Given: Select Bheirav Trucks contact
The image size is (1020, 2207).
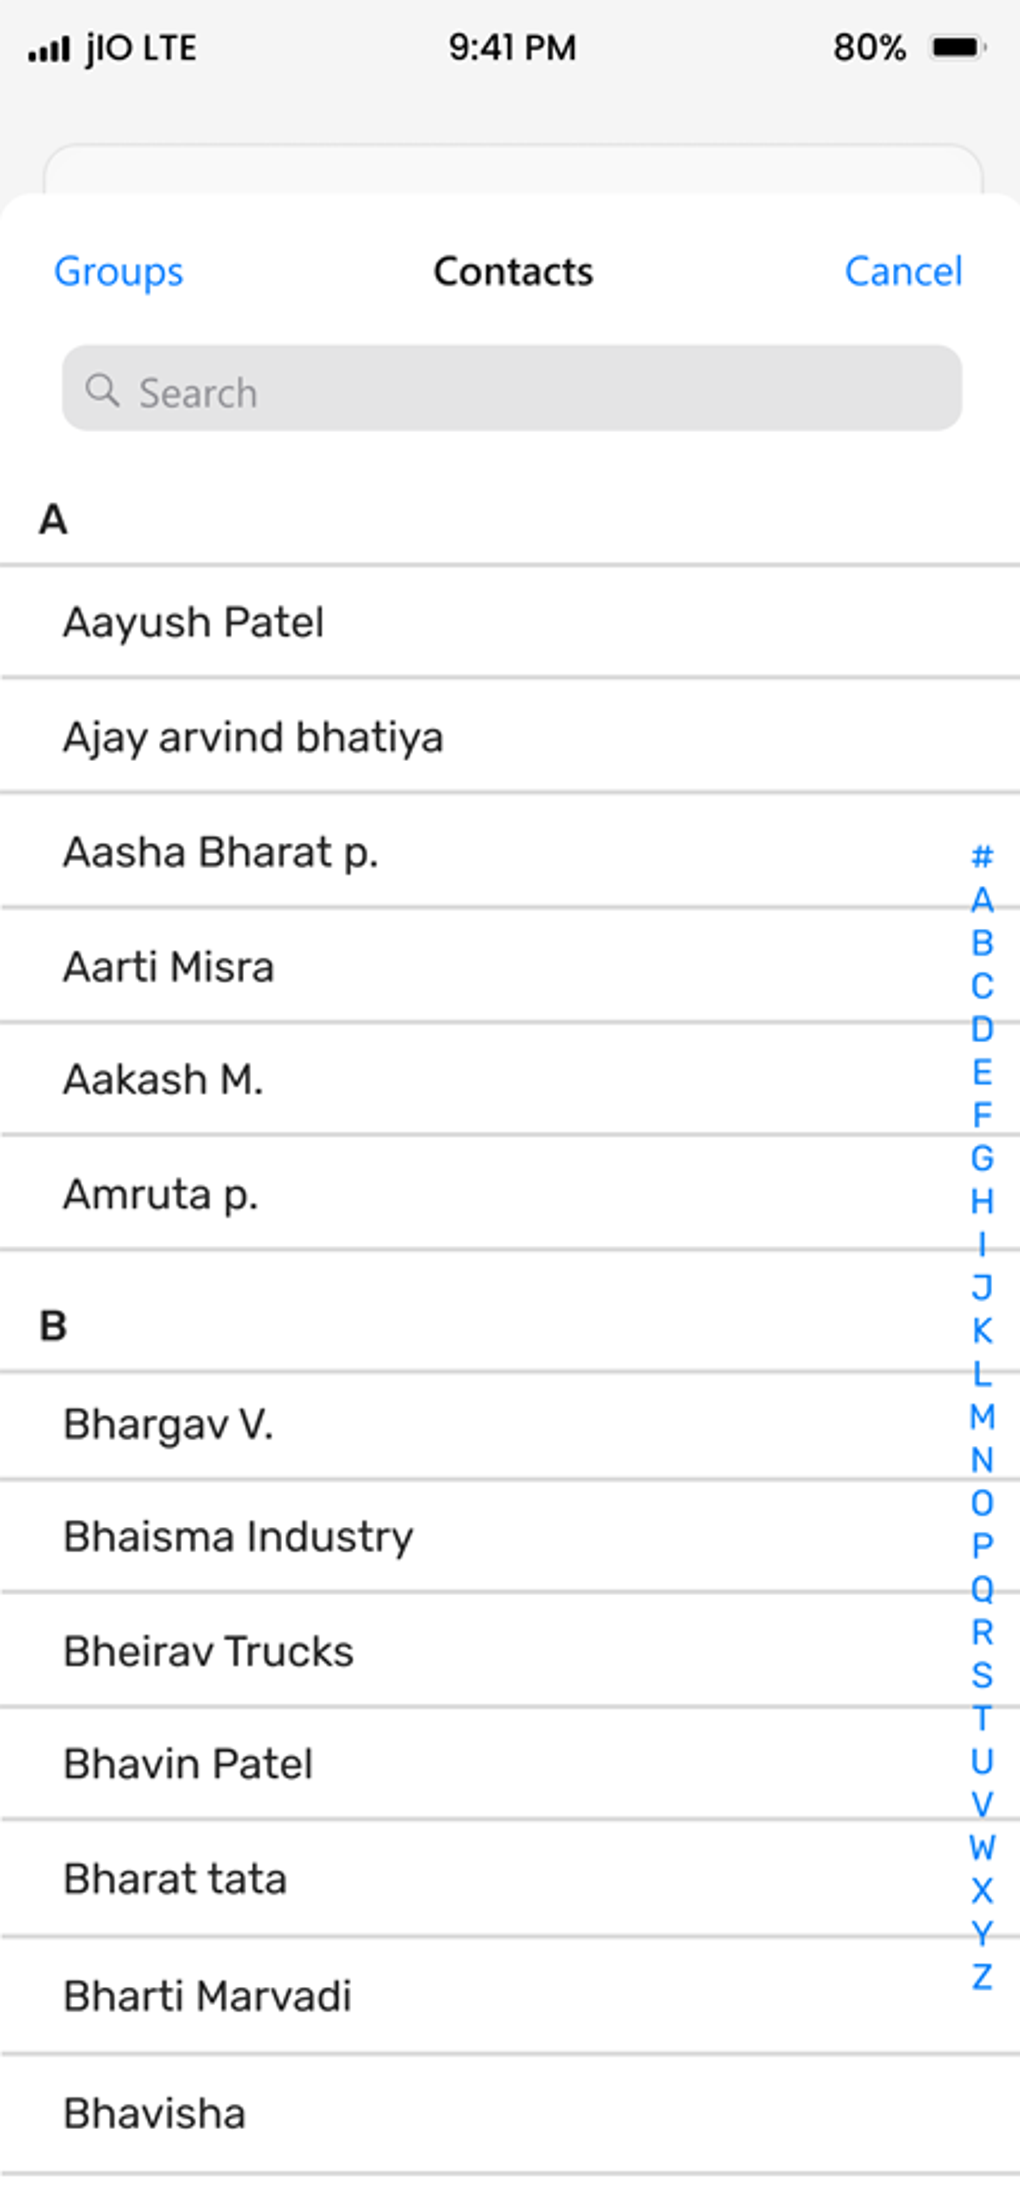Looking at the screenshot, I should tap(208, 1651).
